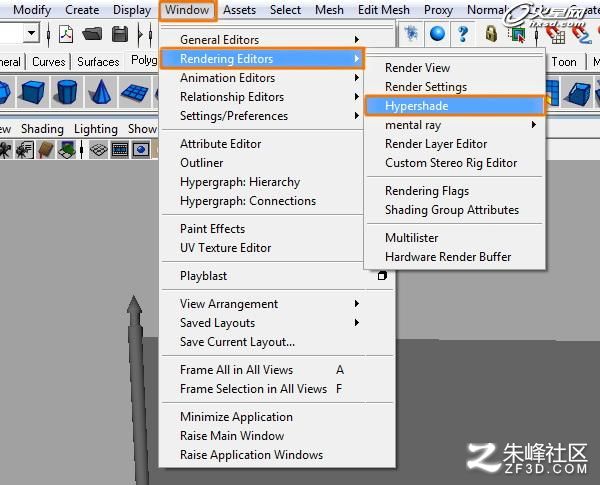Create a polygon cylinder from the shelf
600x485 pixels.
(x=67, y=91)
